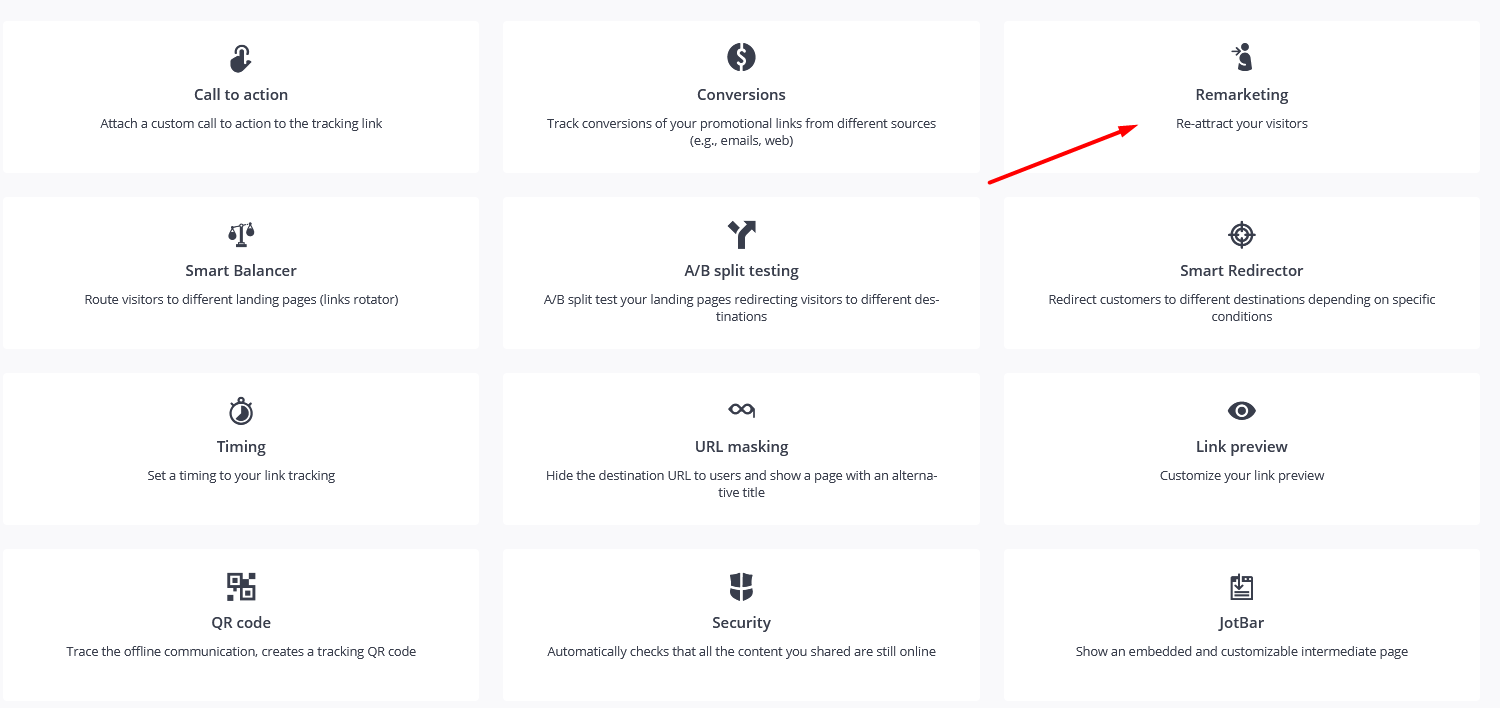1500x708 pixels.
Task: Click the Smart Balancer scales icon
Action: coord(241,234)
